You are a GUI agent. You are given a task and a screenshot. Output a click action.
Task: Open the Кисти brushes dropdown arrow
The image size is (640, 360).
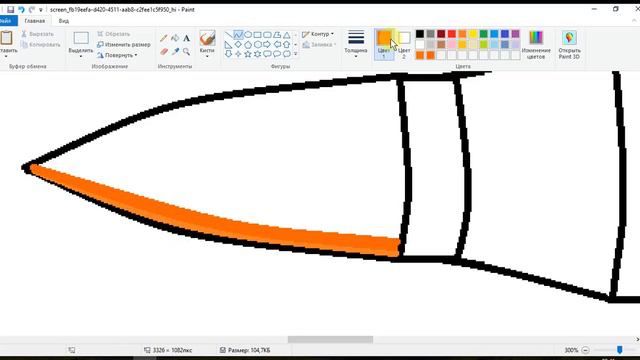click(207, 56)
